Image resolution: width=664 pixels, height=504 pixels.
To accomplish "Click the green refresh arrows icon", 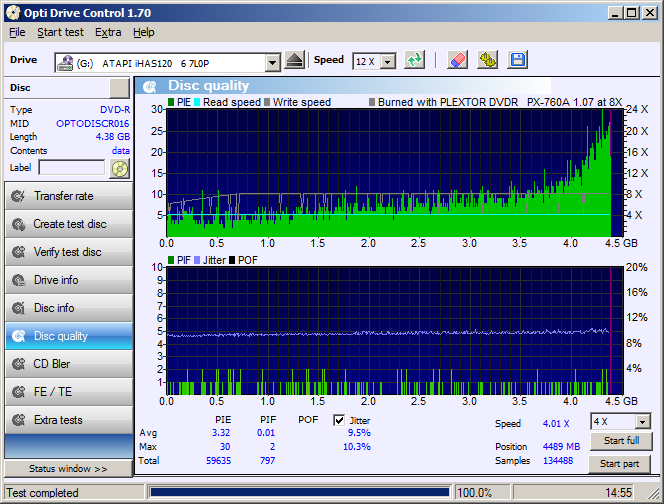I will click(414, 60).
